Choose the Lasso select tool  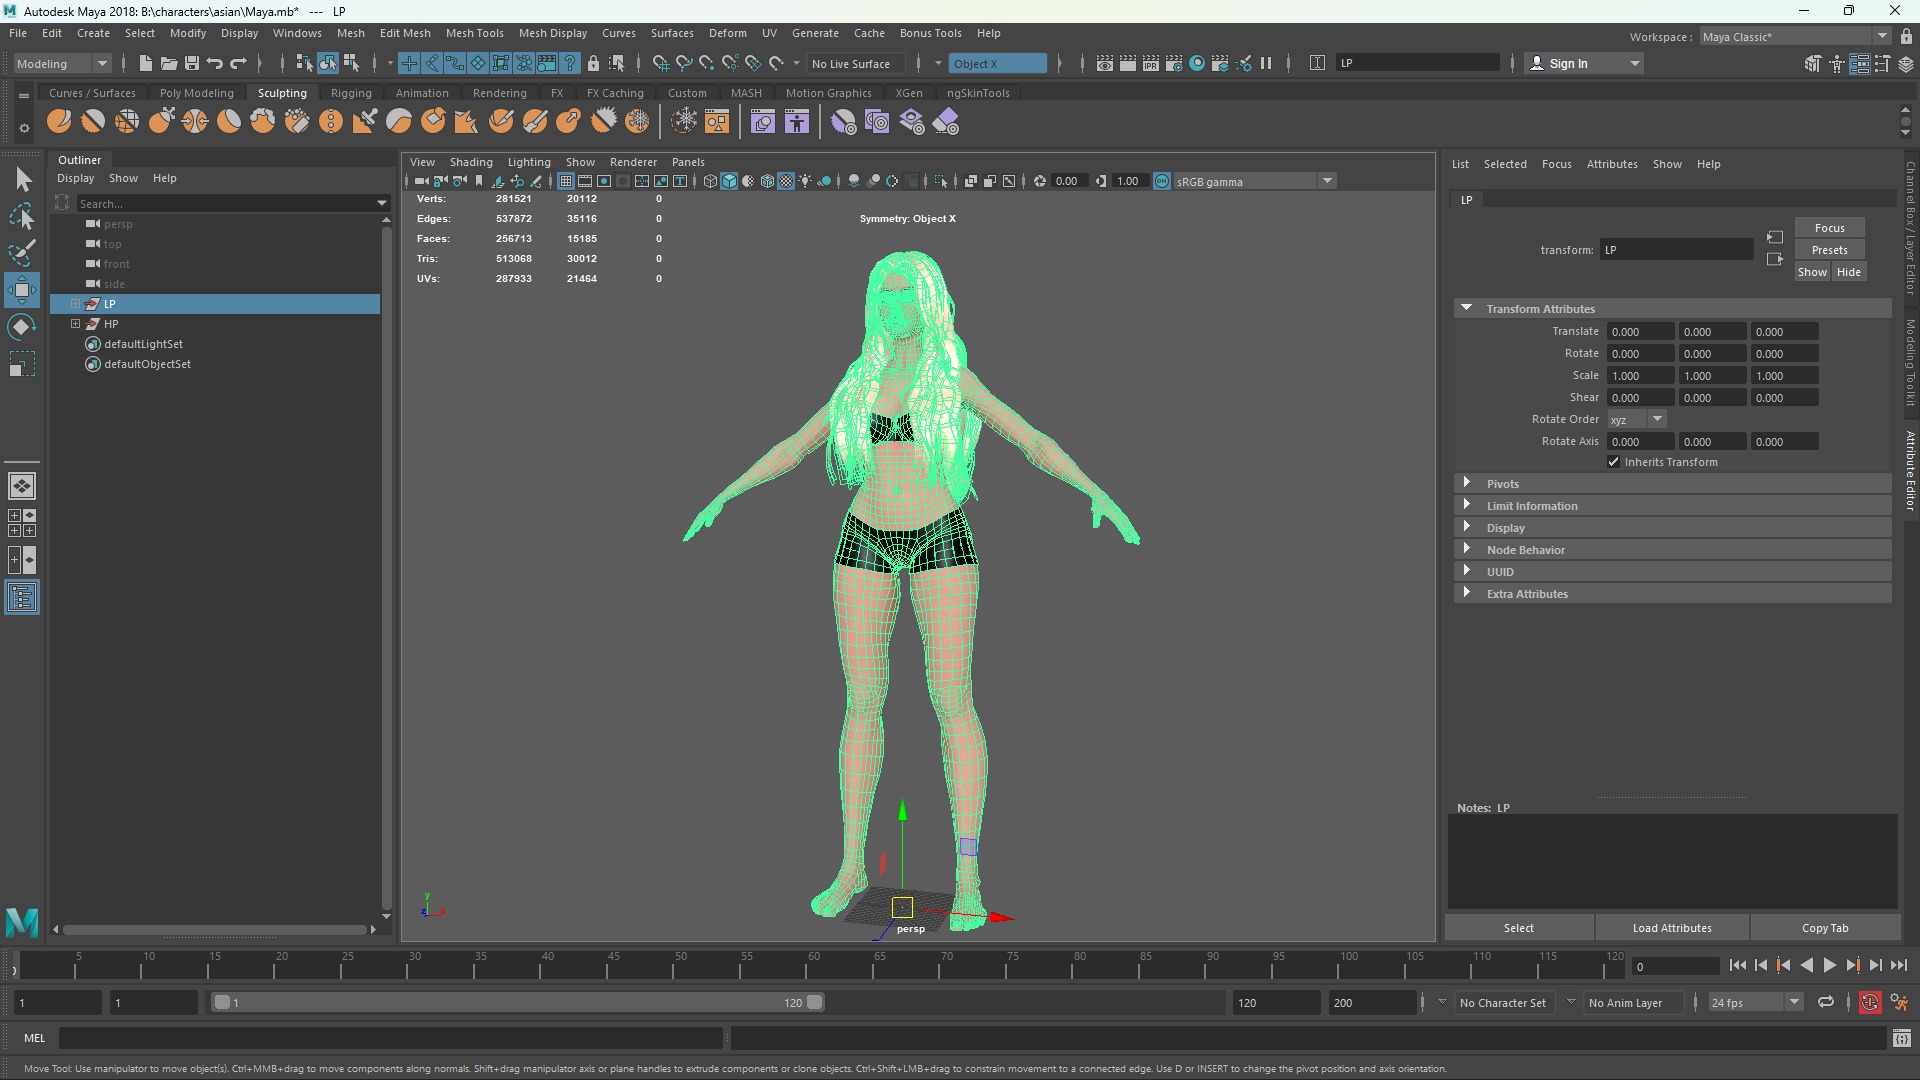[x=22, y=216]
